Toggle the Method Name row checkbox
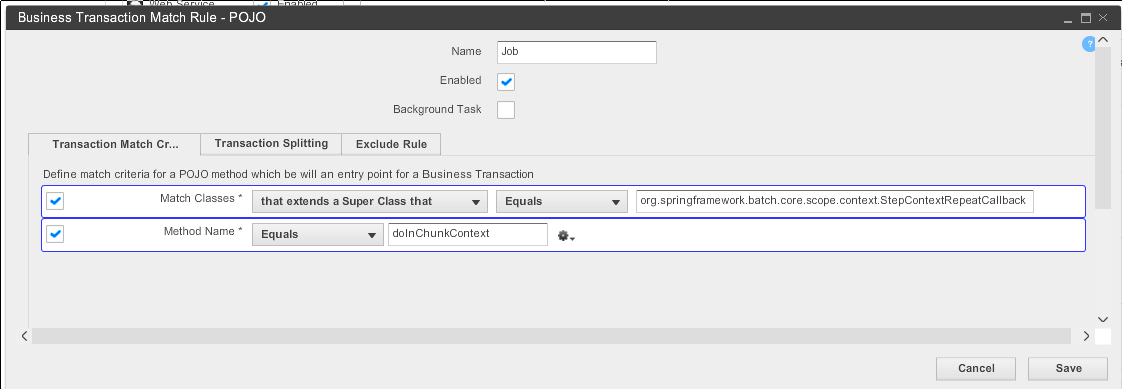Viewport: 1122px width, 389px height. pyautogui.click(x=56, y=234)
